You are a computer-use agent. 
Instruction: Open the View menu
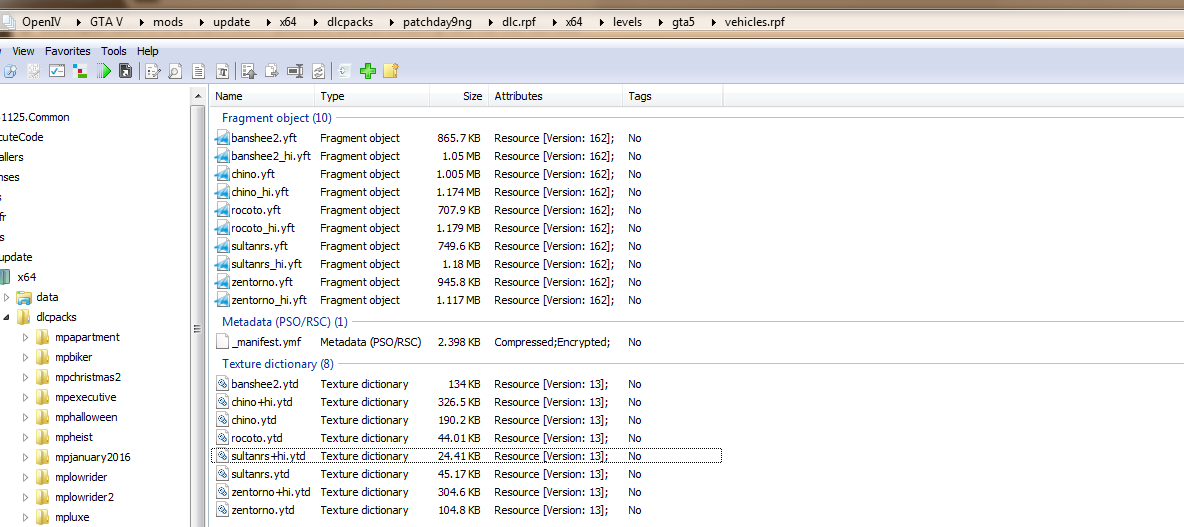coord(23,51)
